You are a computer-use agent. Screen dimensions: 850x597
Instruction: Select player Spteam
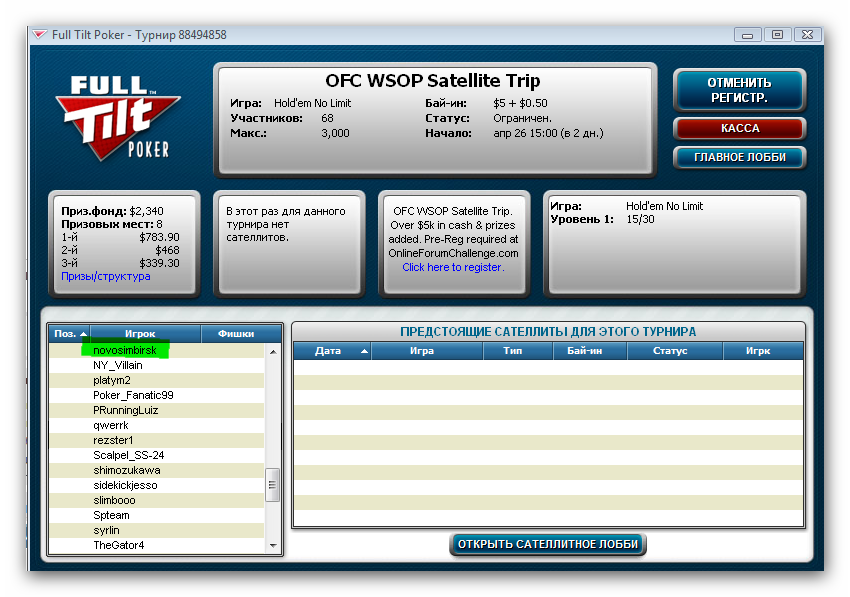(x=157, y=516)
